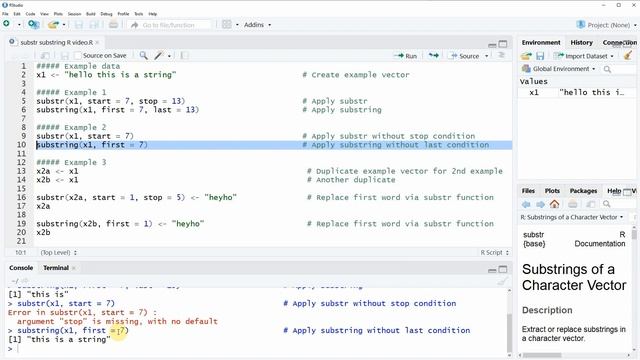
Task: Switch to the Packages tab
Action: [x=583, y=191]
